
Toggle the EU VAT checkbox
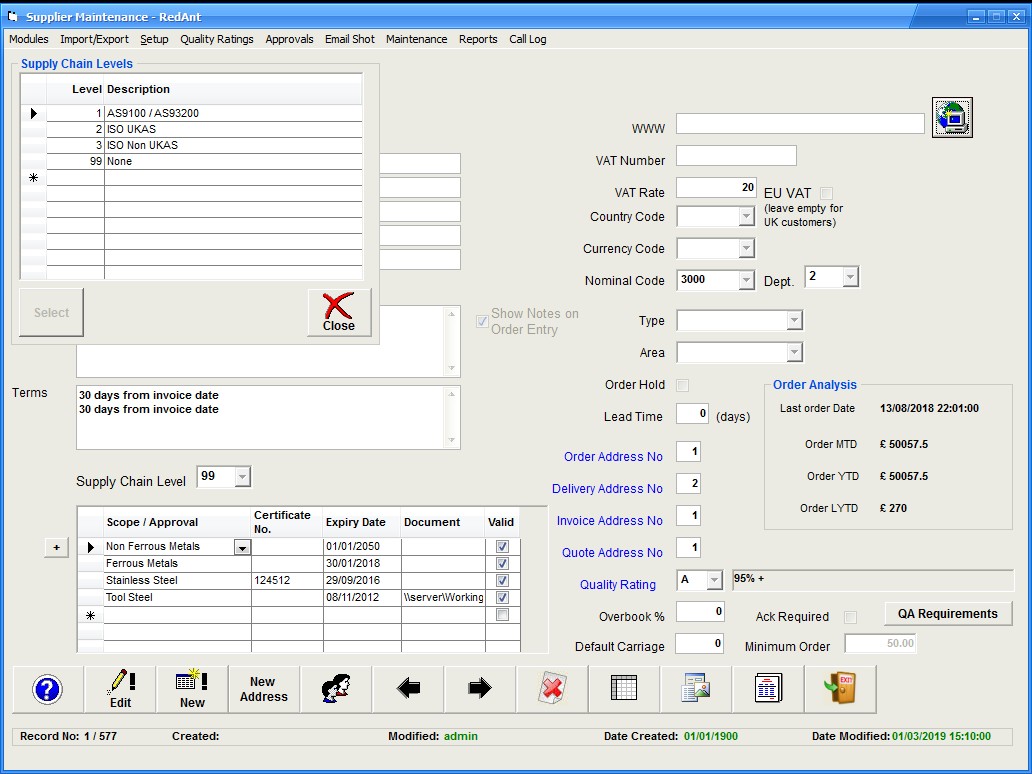pos(826,193)
